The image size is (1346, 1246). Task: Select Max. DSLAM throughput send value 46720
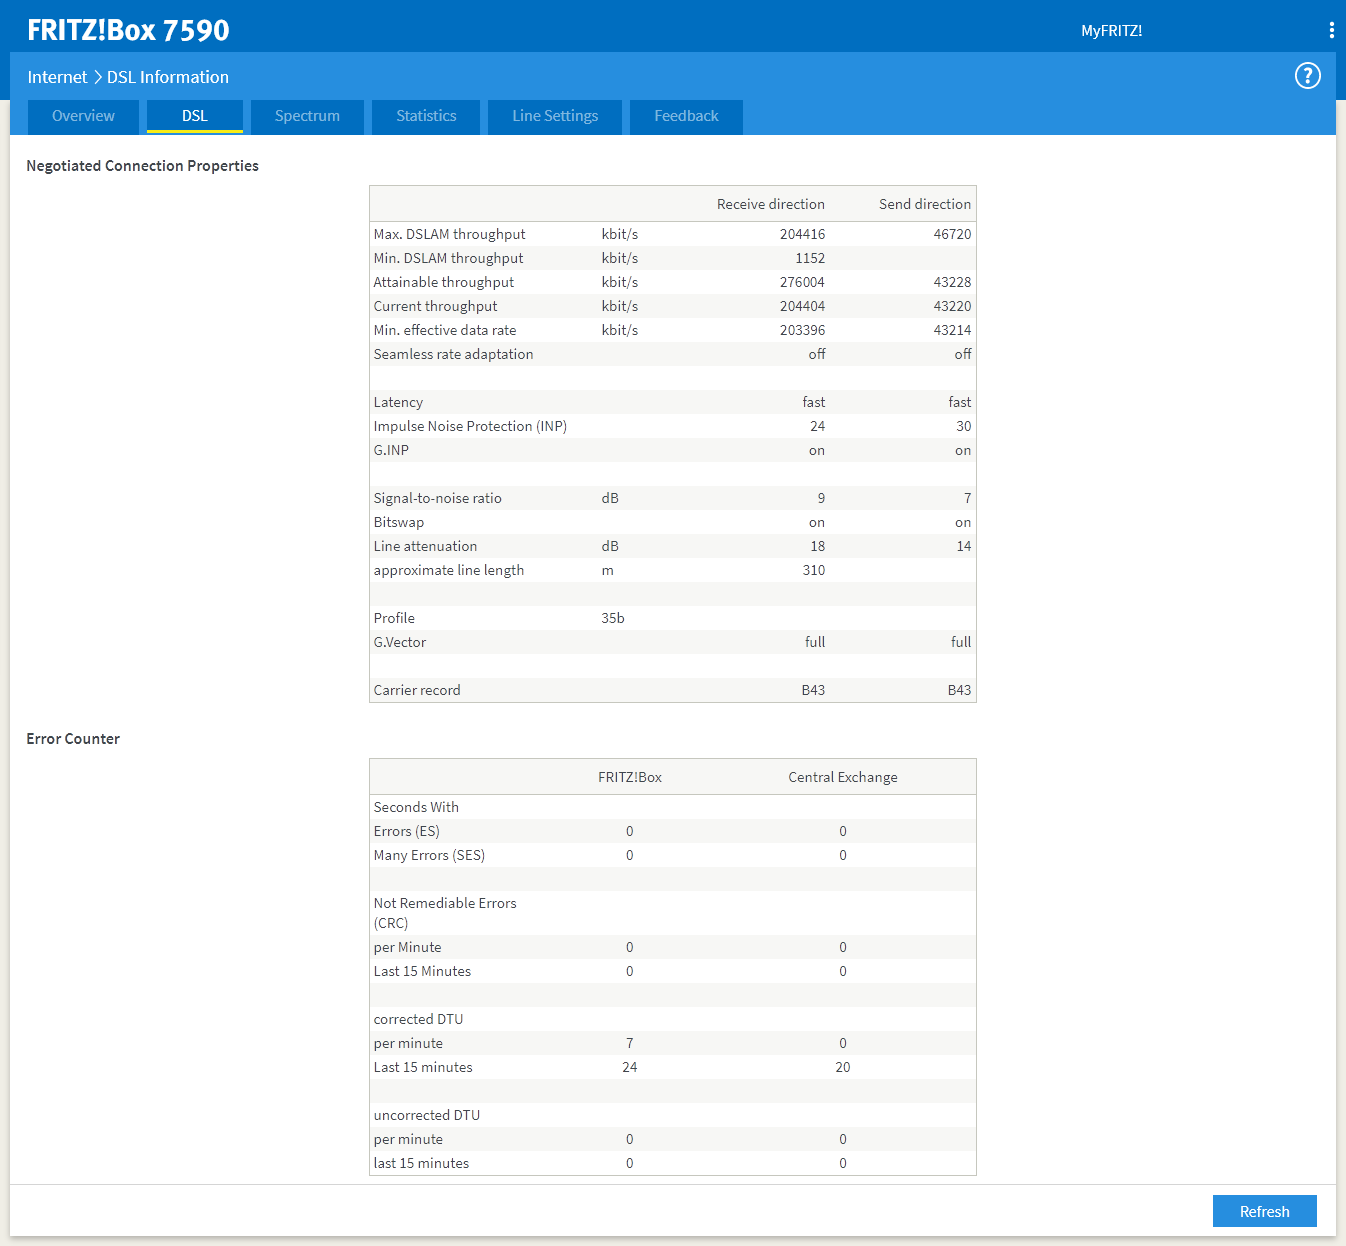click(952, 234)
